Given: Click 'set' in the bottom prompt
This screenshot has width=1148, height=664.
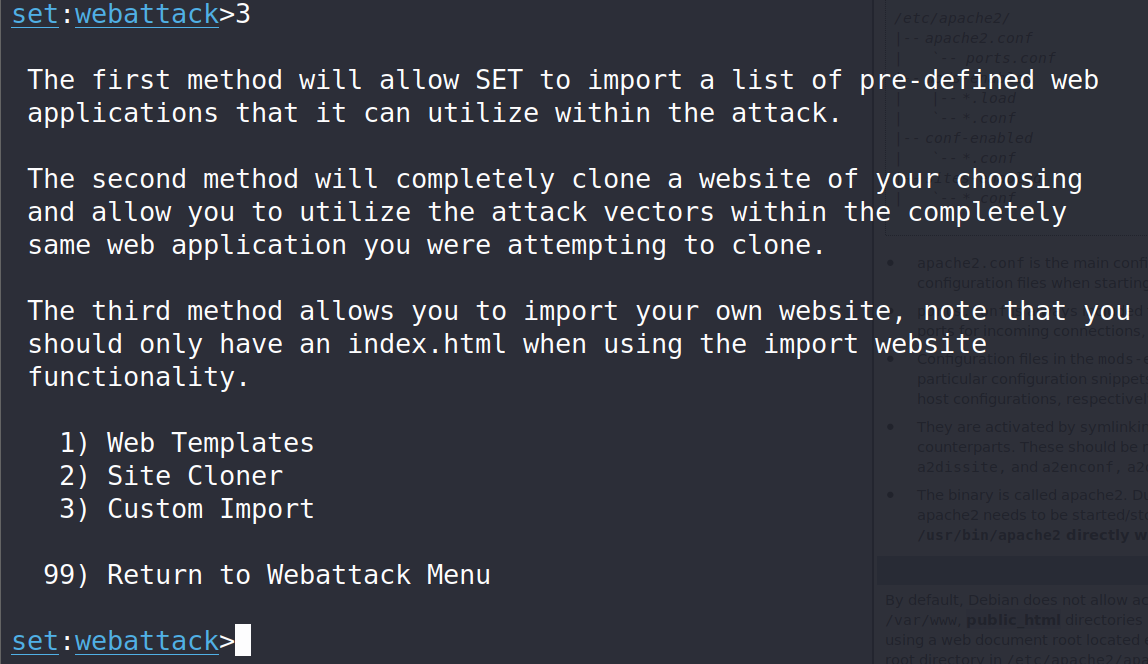Looking at the screenshot, I should pyautogui.click(x=35, y=641).
